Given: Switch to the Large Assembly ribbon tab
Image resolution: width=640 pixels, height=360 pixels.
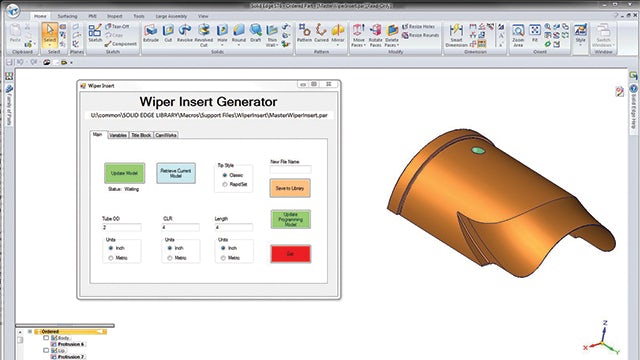Looking at the screenshot, I should pyautogui.click(x=171, y=16).
